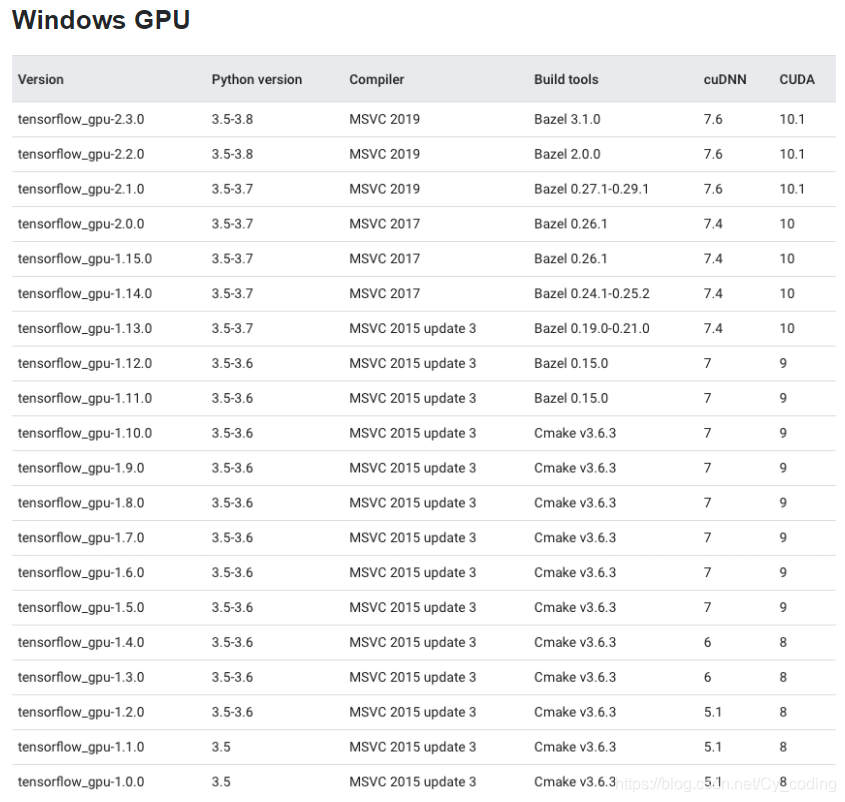Image resolution: width=845 pixels, height=802 pixels.
Task: Click CUDA 9 in tensorflow_gpu-1.5.0 row
Action: [783, 607]
